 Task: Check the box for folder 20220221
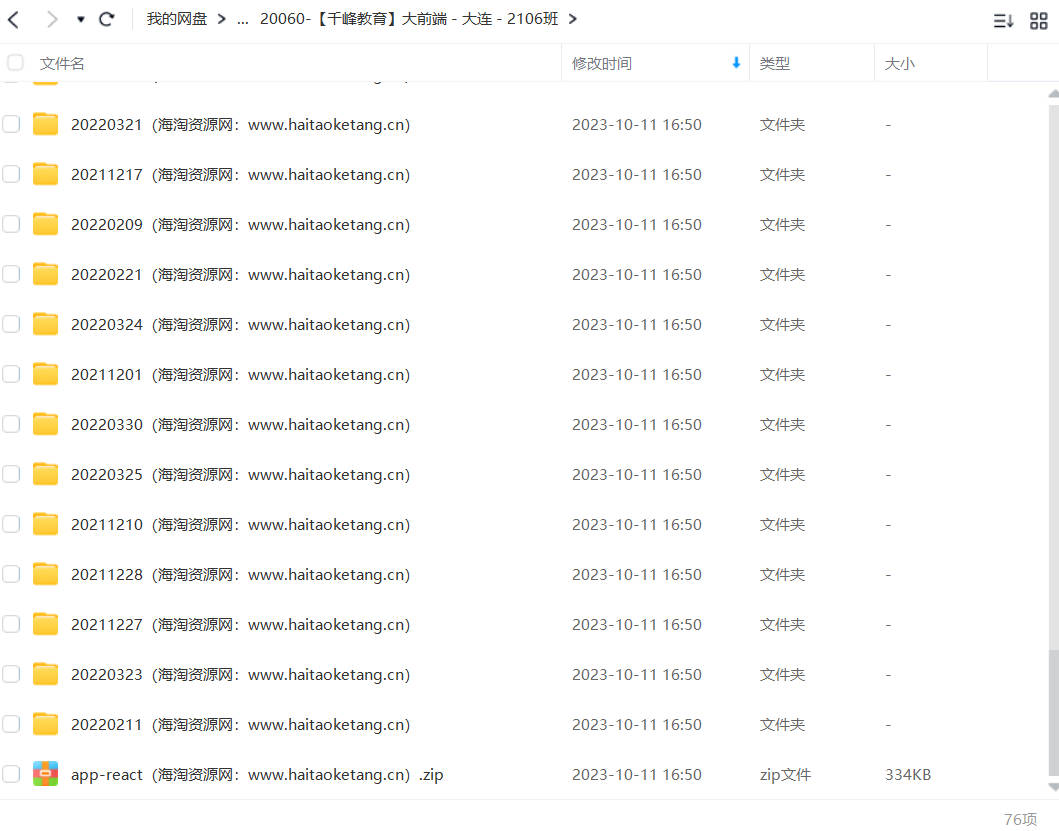(x=11, y=274)
